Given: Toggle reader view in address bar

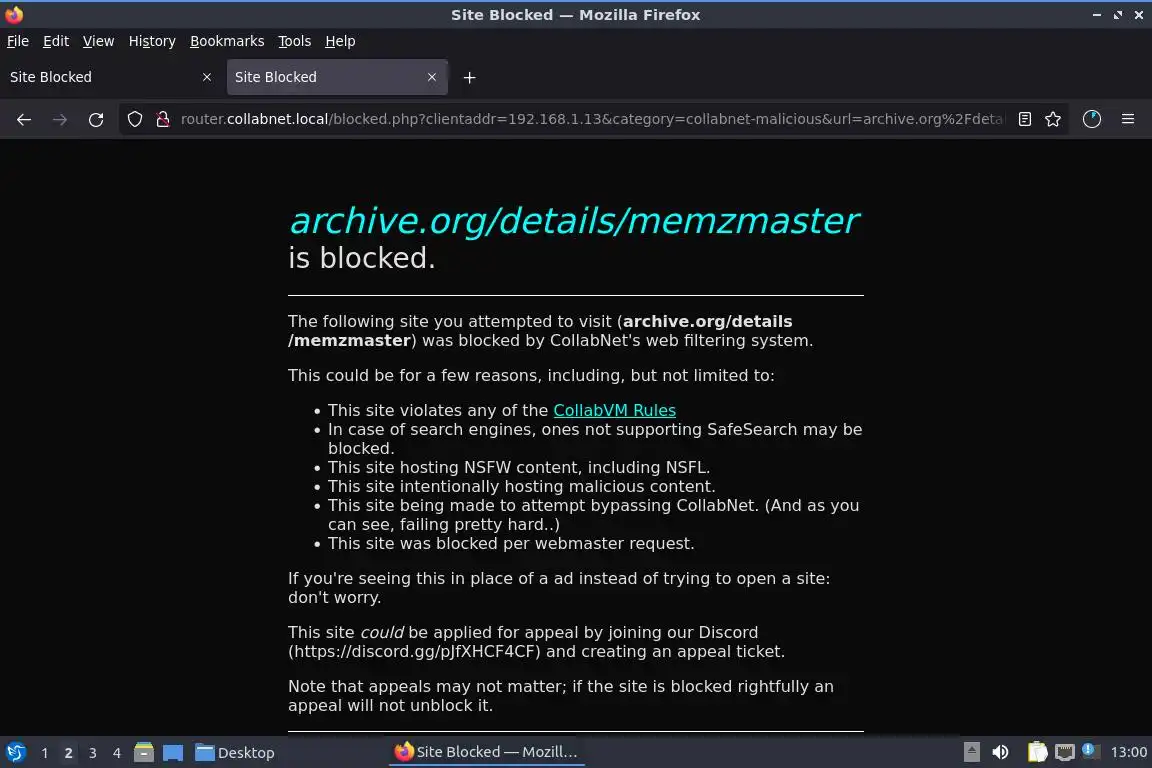Looking at the screenshot, I should pyautogui.click(x=1024, y=119).
